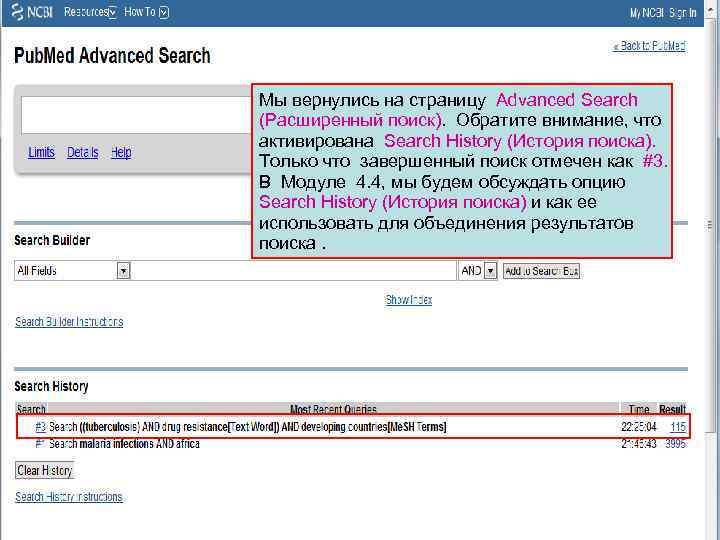
Task: Click the Search History heading
Action: (x=51, y=387)
